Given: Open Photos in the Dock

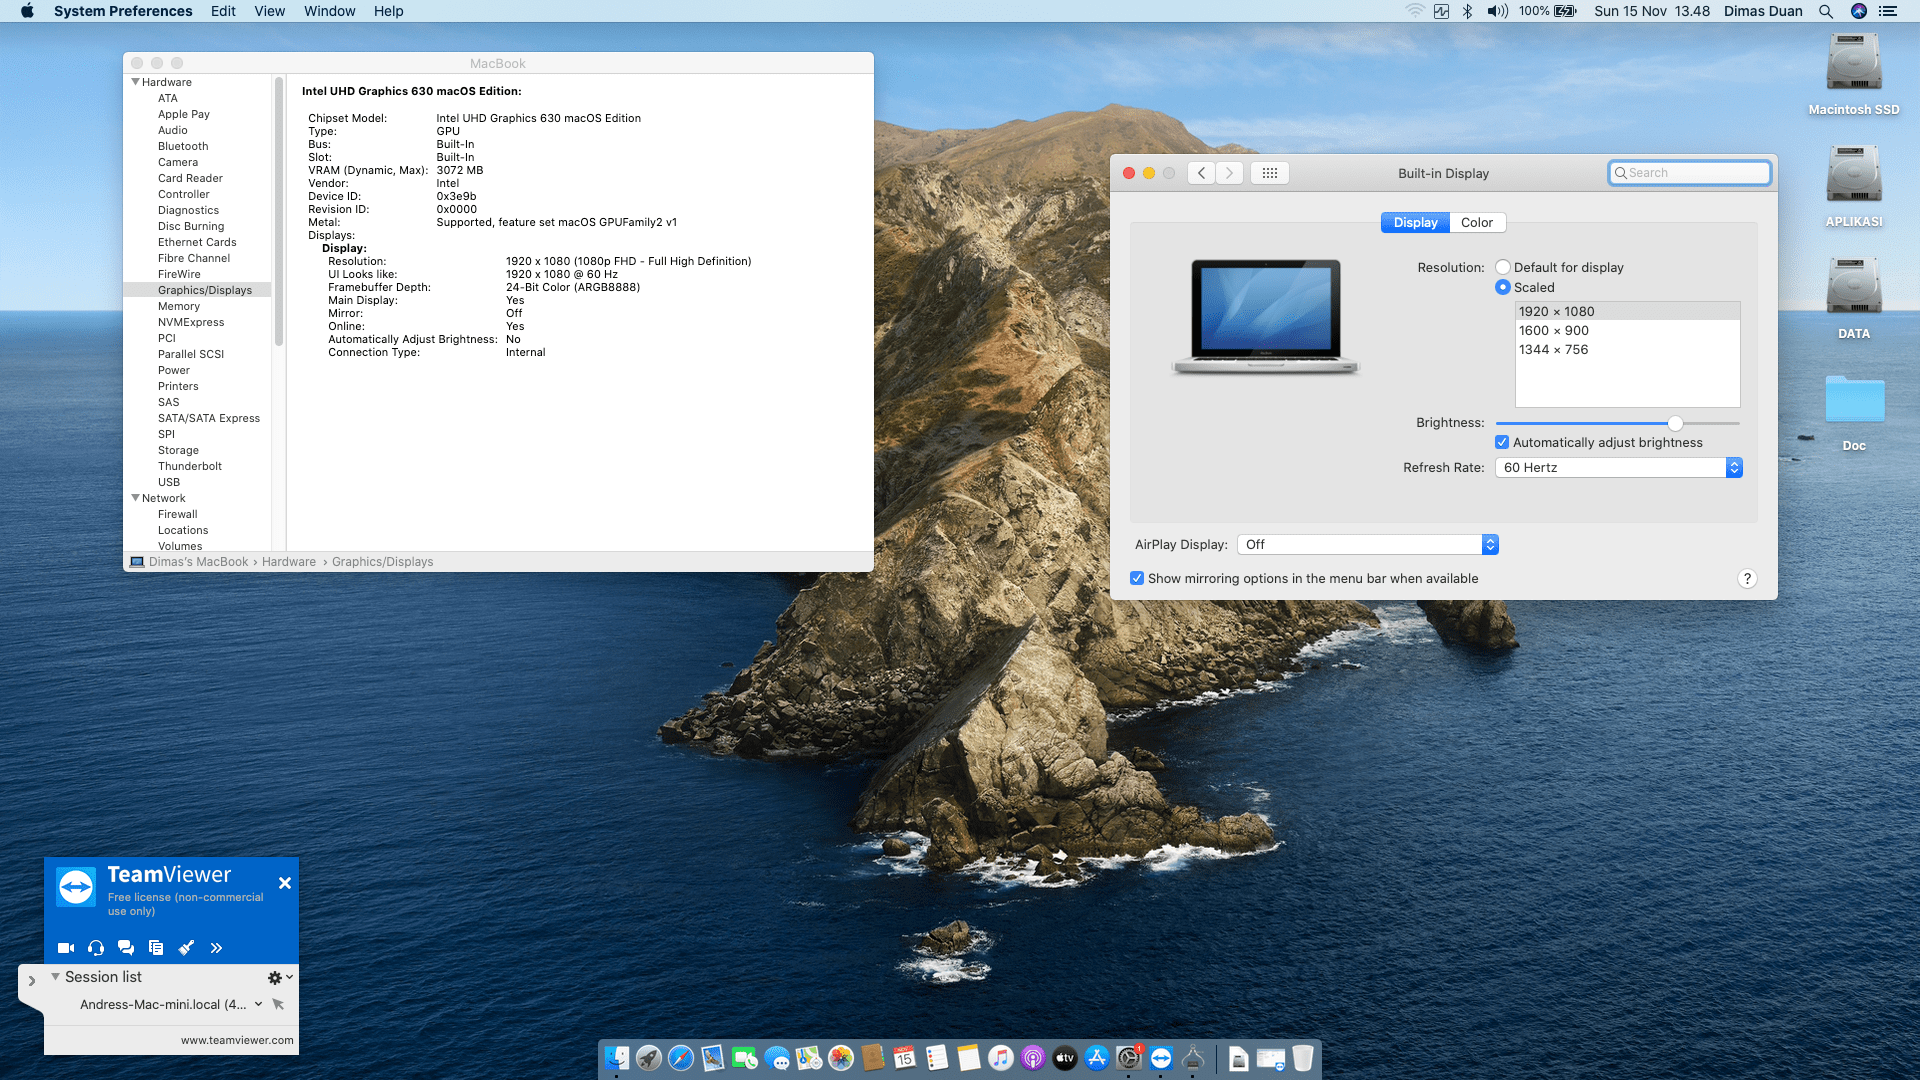Looking at the screenshot, I should pyautogui.click(x=841, y=1058).
